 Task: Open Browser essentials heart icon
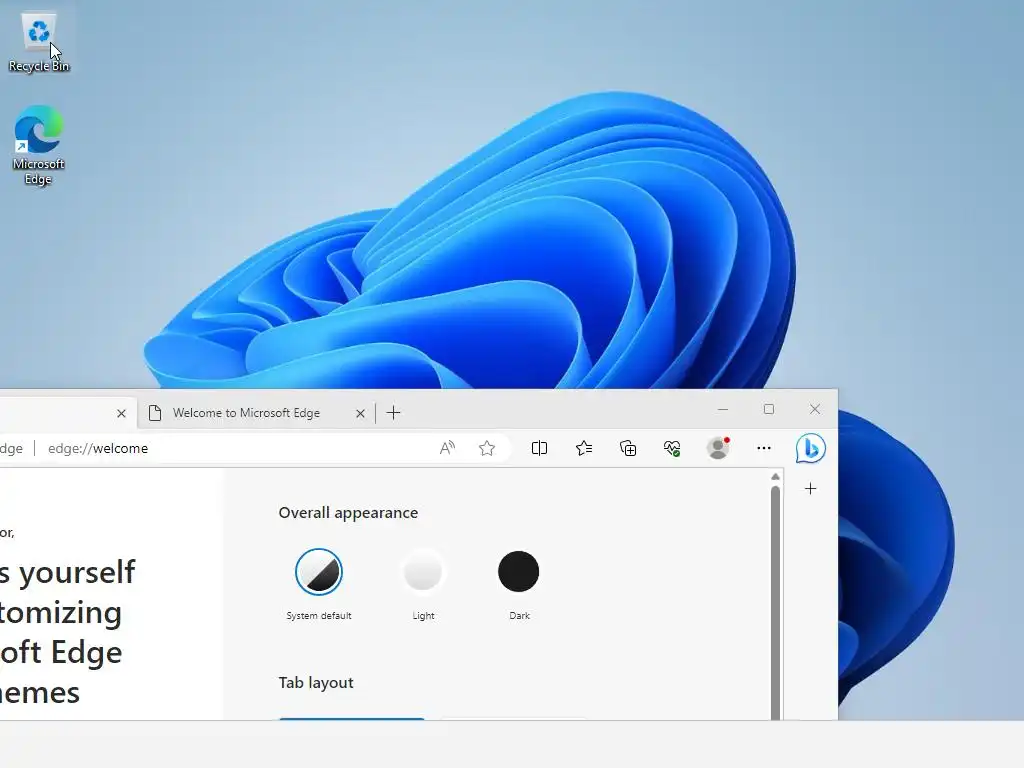point(672,448)
